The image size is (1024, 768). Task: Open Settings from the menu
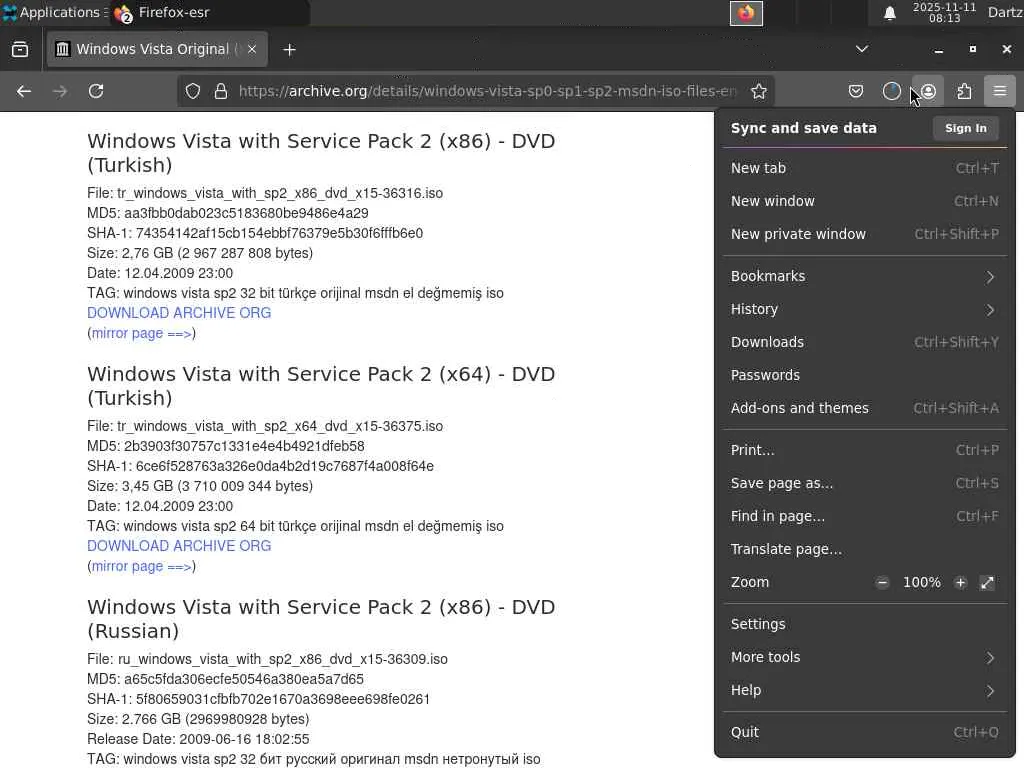click(x=758, y=624)
